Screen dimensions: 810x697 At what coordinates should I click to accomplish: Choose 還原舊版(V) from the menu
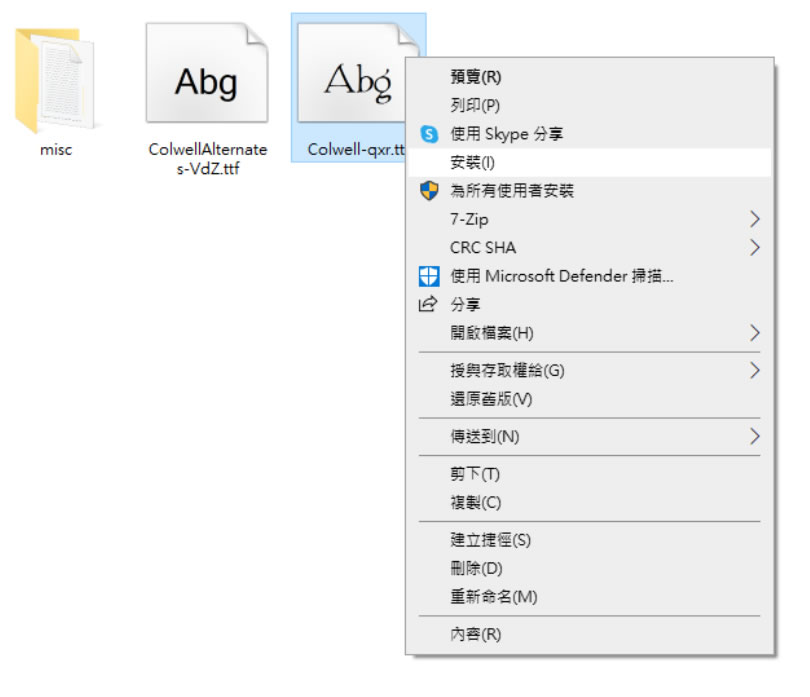pyautogui.click(x=589, y=399)
